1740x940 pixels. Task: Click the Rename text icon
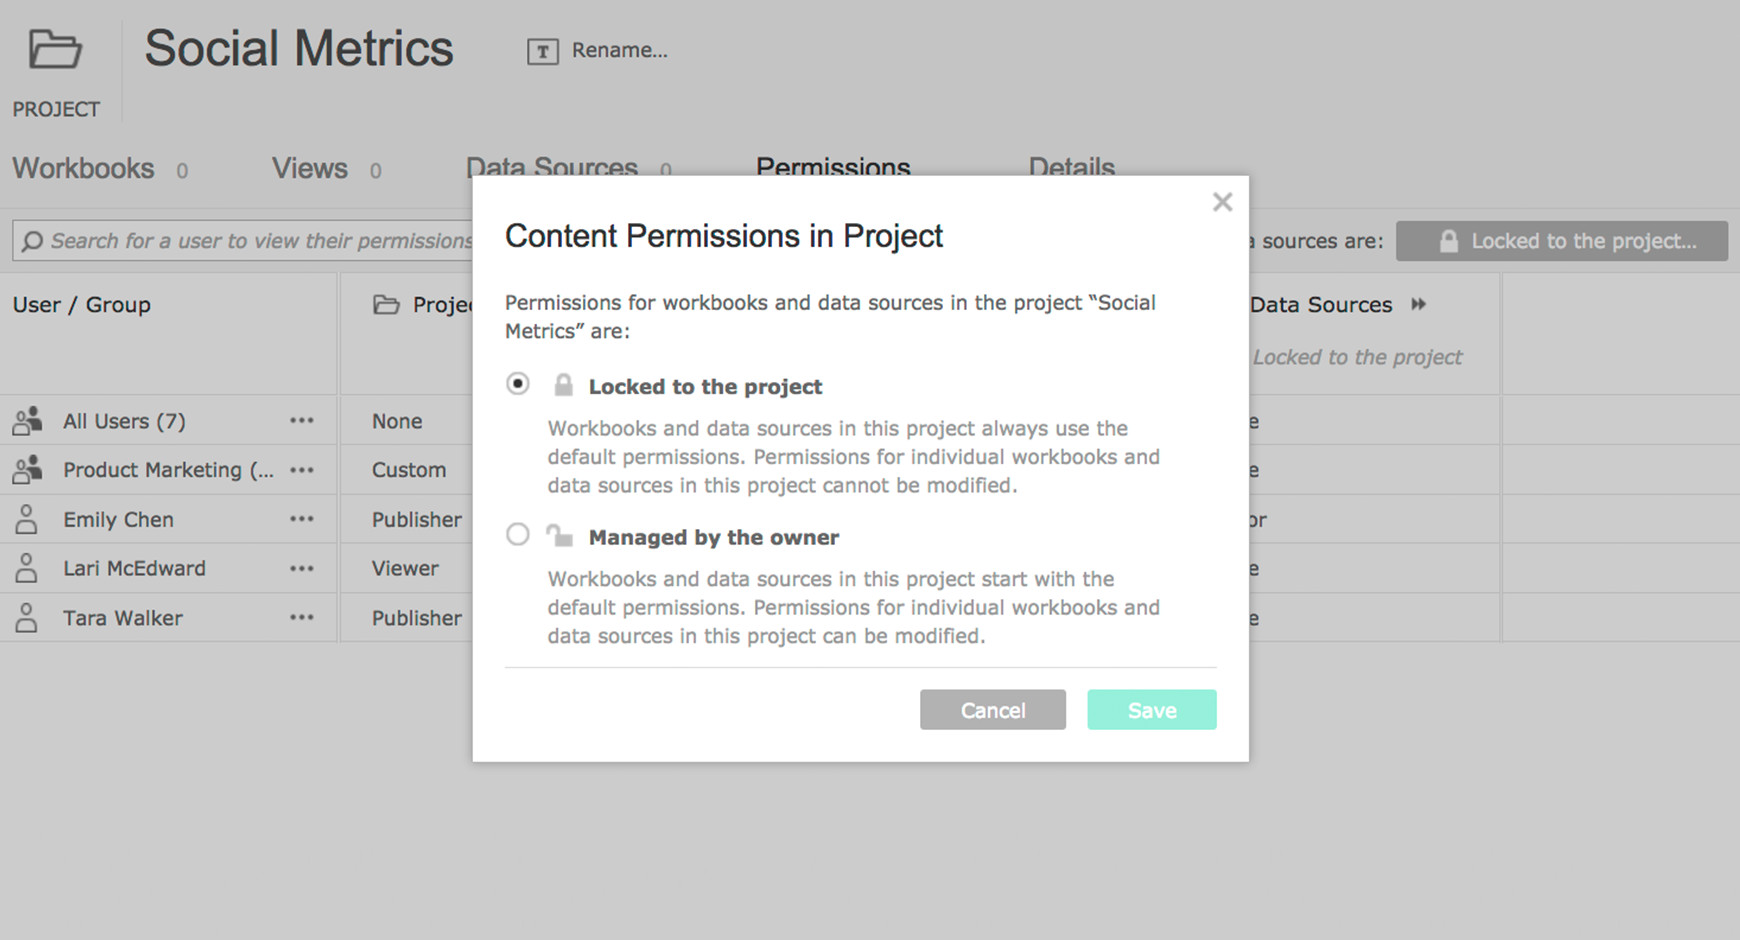(x=543, y=51)
